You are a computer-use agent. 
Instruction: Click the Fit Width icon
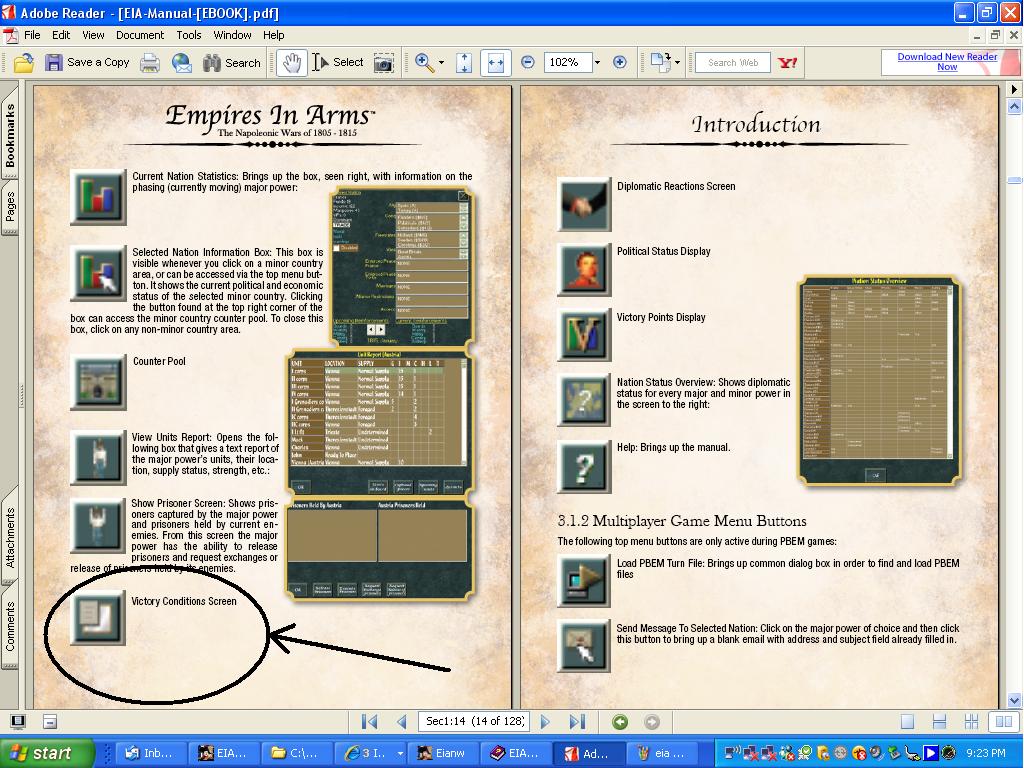click(x=496, y=63)
